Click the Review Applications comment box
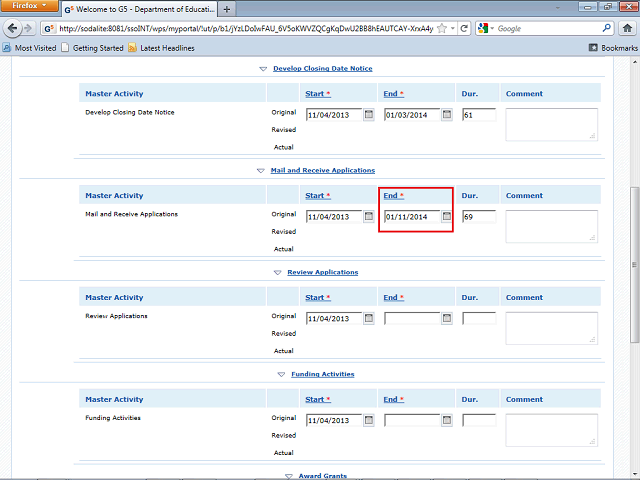640x480 pixels. coord(551,328)
